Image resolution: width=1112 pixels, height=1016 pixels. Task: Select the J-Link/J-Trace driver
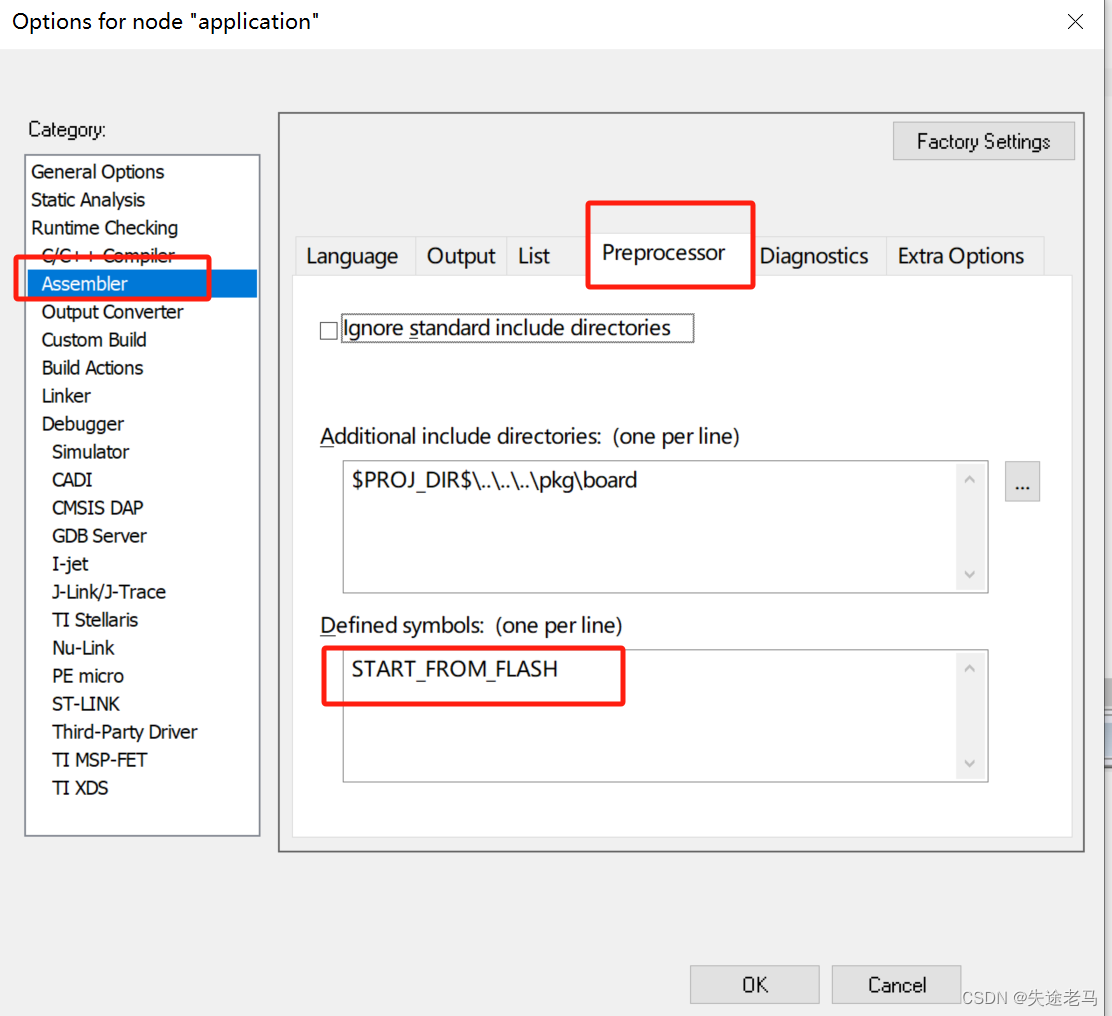pos(109,591)
